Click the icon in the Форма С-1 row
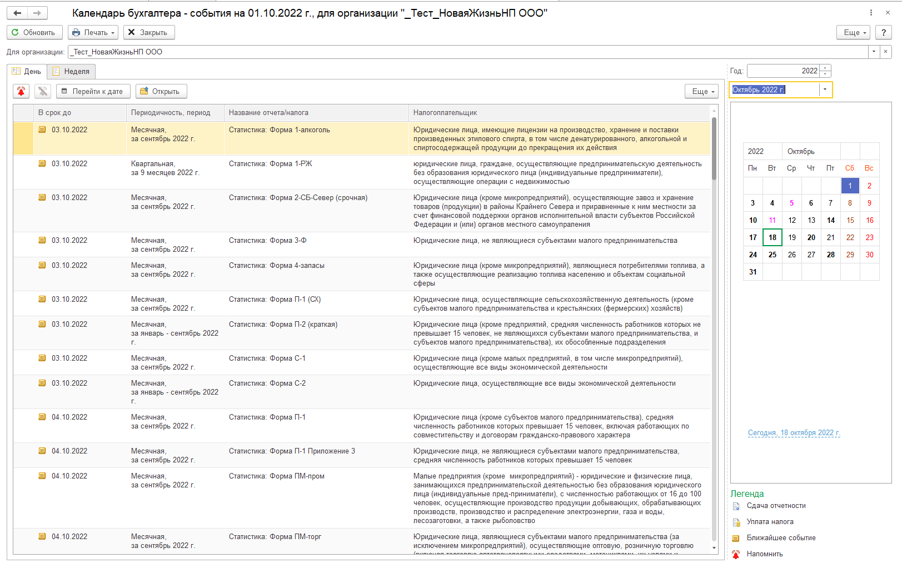 pyautogui.click(x=42, y=358)
